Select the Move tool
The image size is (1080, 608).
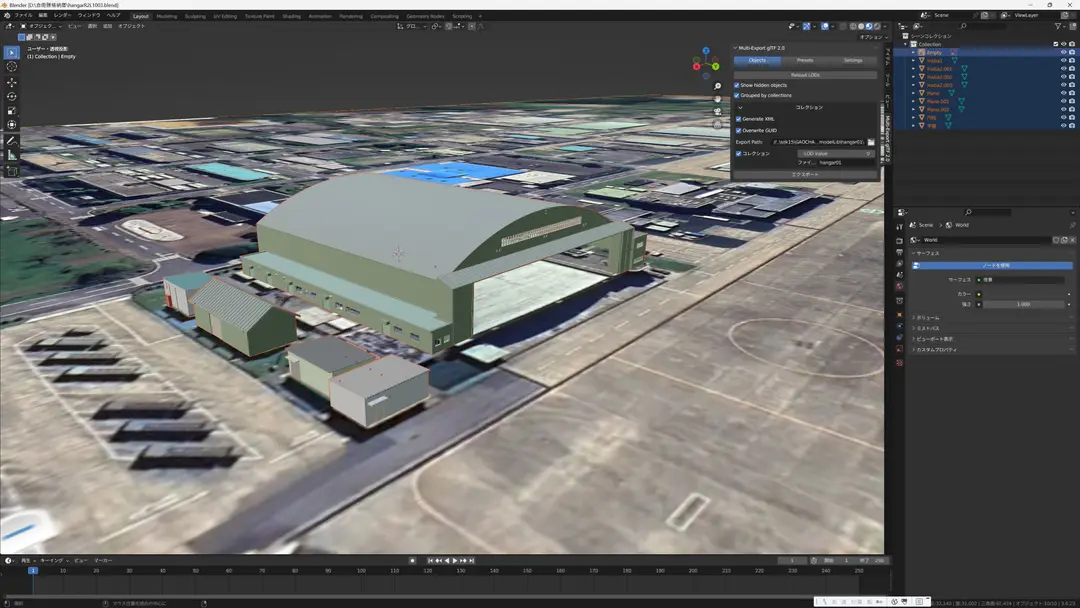[x=12, y=82]
